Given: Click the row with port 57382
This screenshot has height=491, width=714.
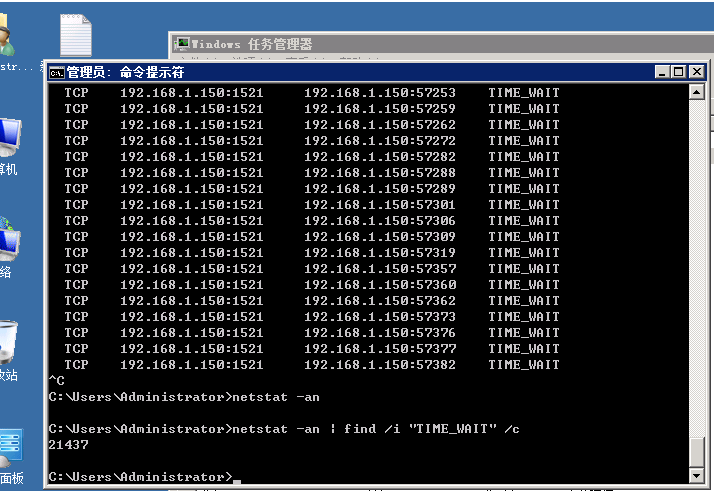Looking at the screenshot, I should pos(311,364).
